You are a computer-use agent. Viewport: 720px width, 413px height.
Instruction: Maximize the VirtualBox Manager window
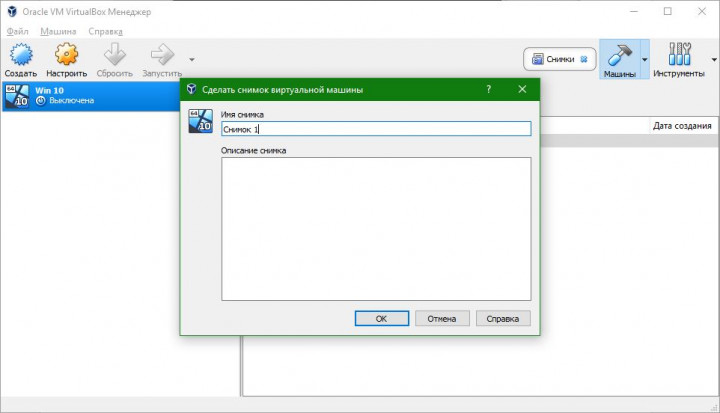(x=668, y=11)
